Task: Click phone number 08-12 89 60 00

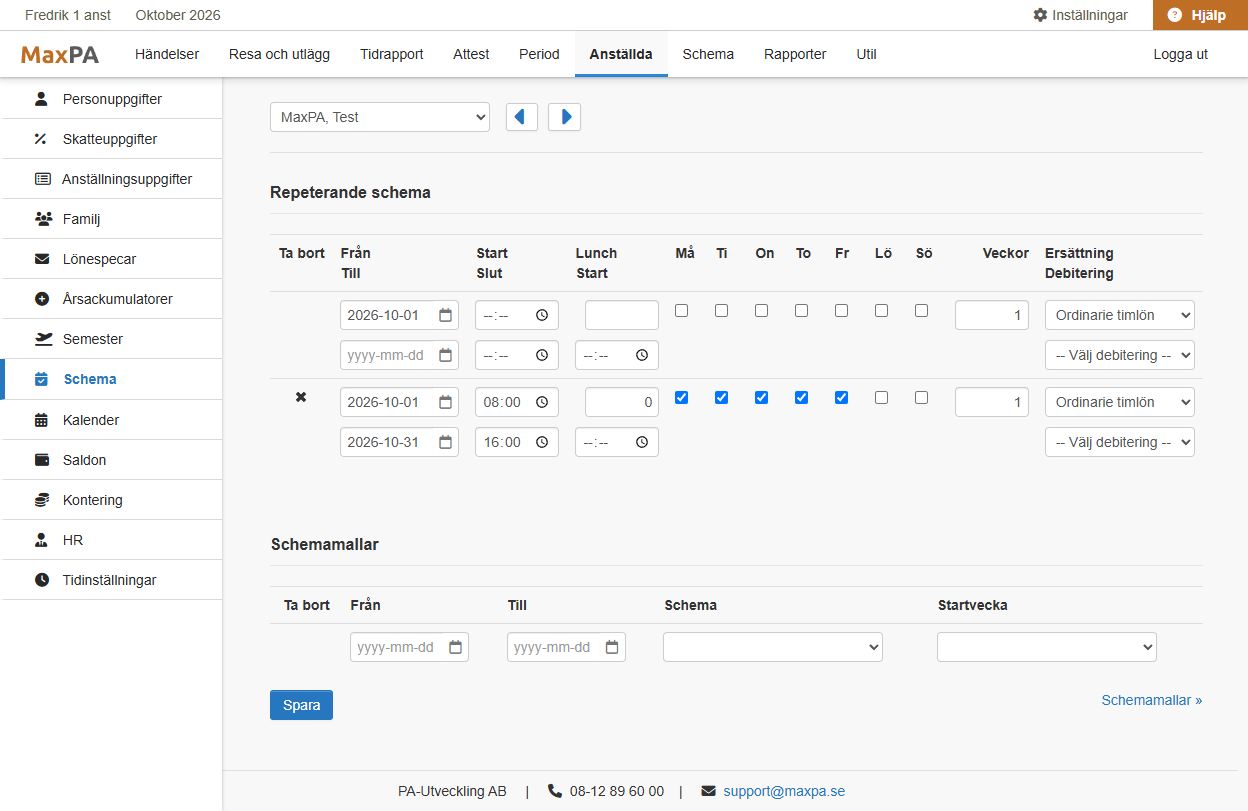Action: [616, 791]
